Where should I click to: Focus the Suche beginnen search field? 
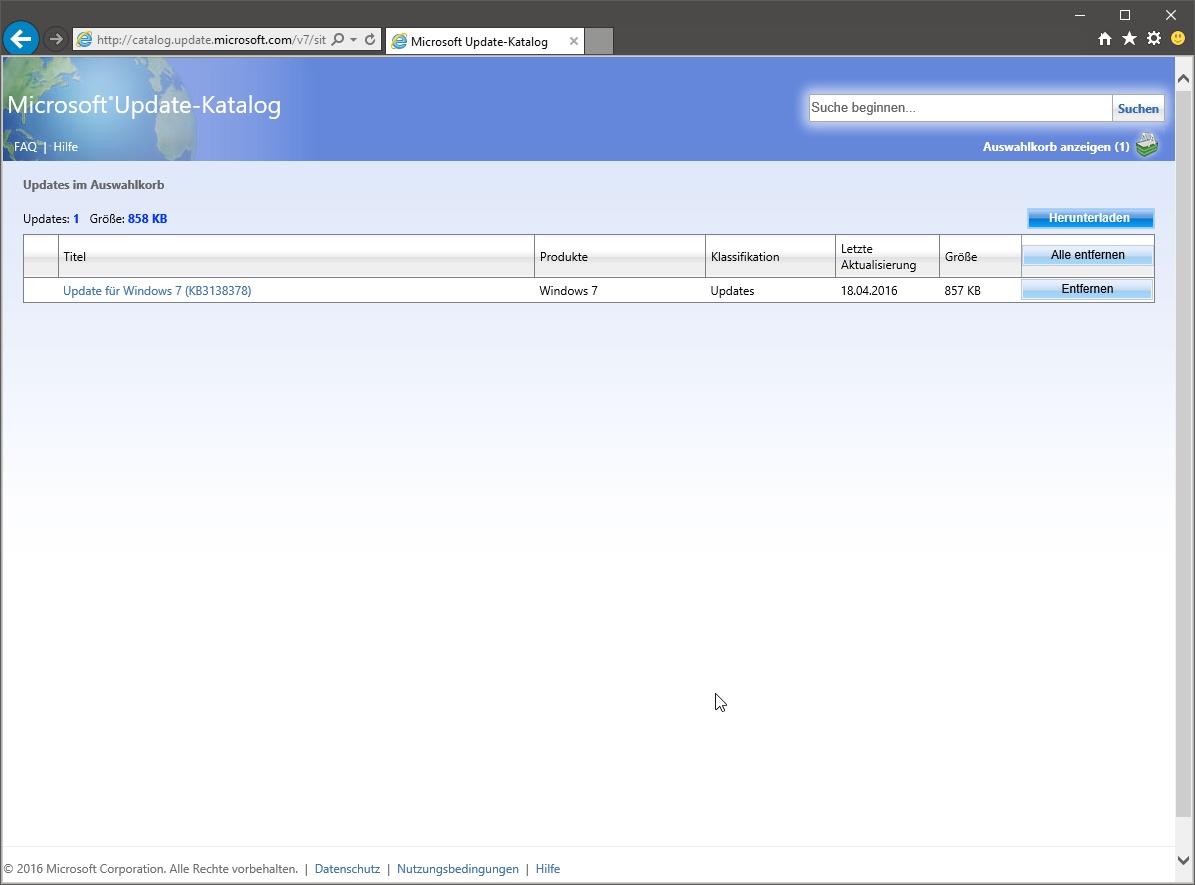[960, 107]
